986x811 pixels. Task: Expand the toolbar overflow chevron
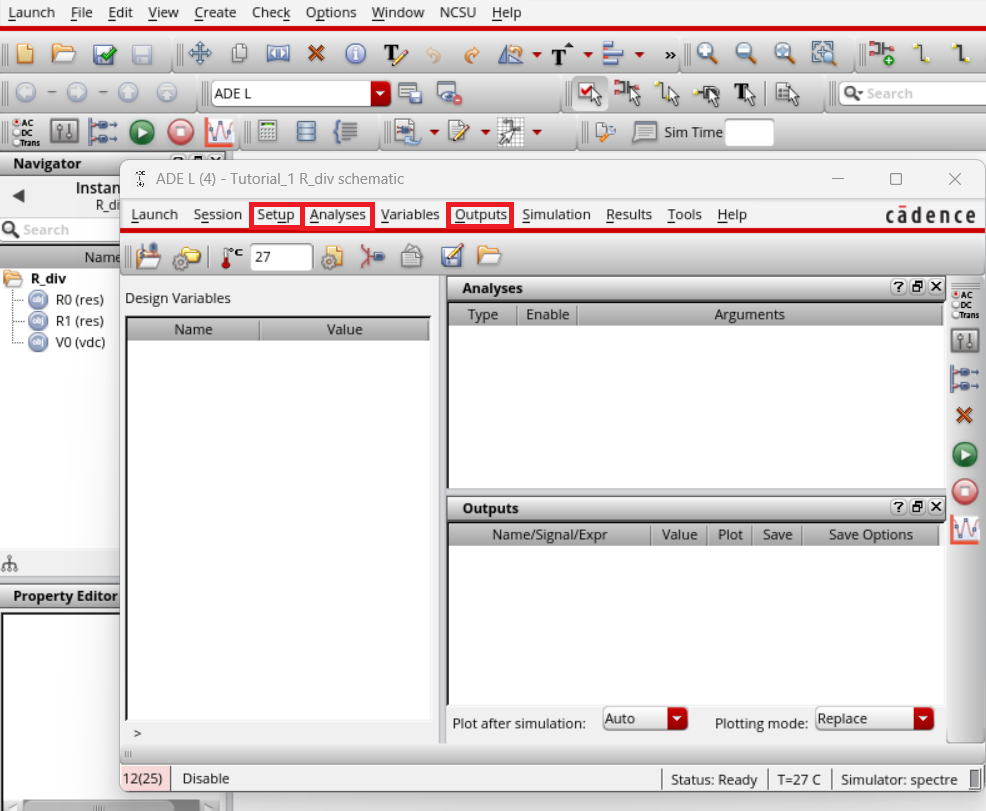click(x=670, y=55)
